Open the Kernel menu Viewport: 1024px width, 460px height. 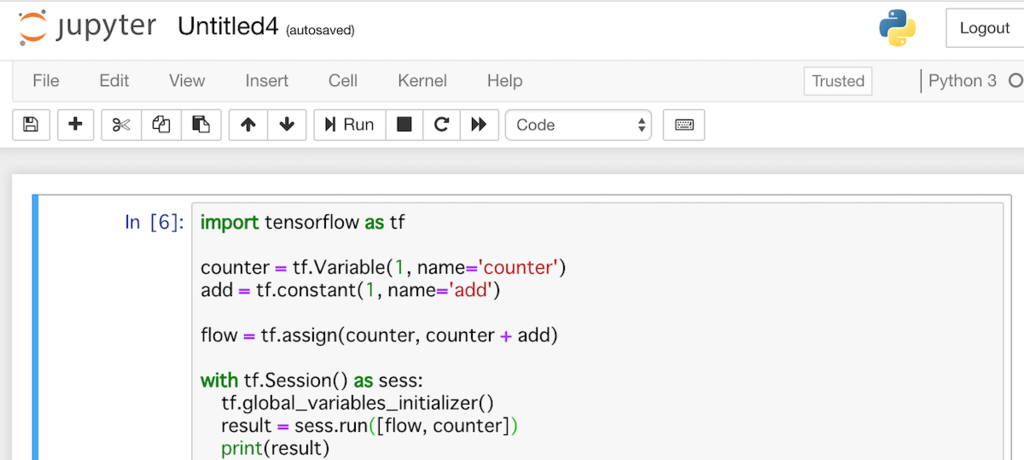(422, 81)
